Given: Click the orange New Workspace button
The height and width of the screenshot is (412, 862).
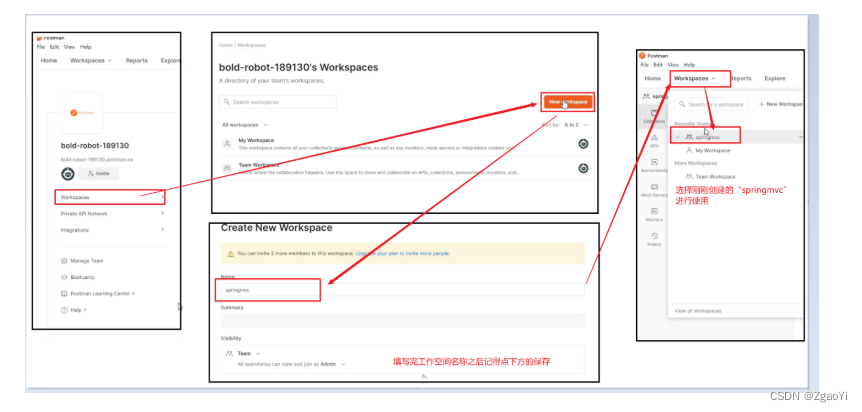Looking at the screenshot, I should click(x=568, y=102).
